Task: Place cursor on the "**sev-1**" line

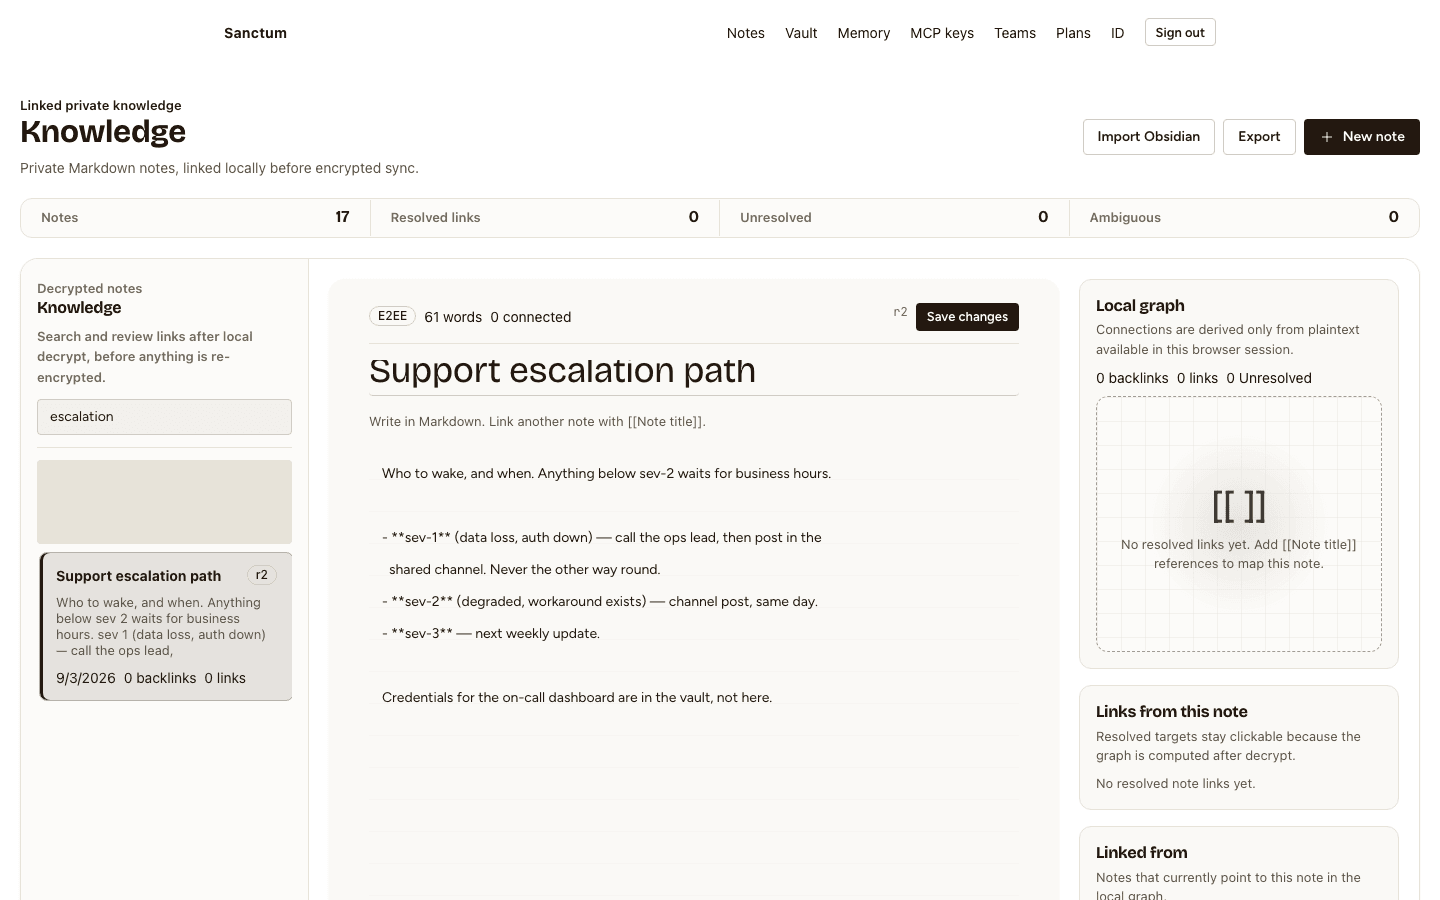Action: (602, 537)
